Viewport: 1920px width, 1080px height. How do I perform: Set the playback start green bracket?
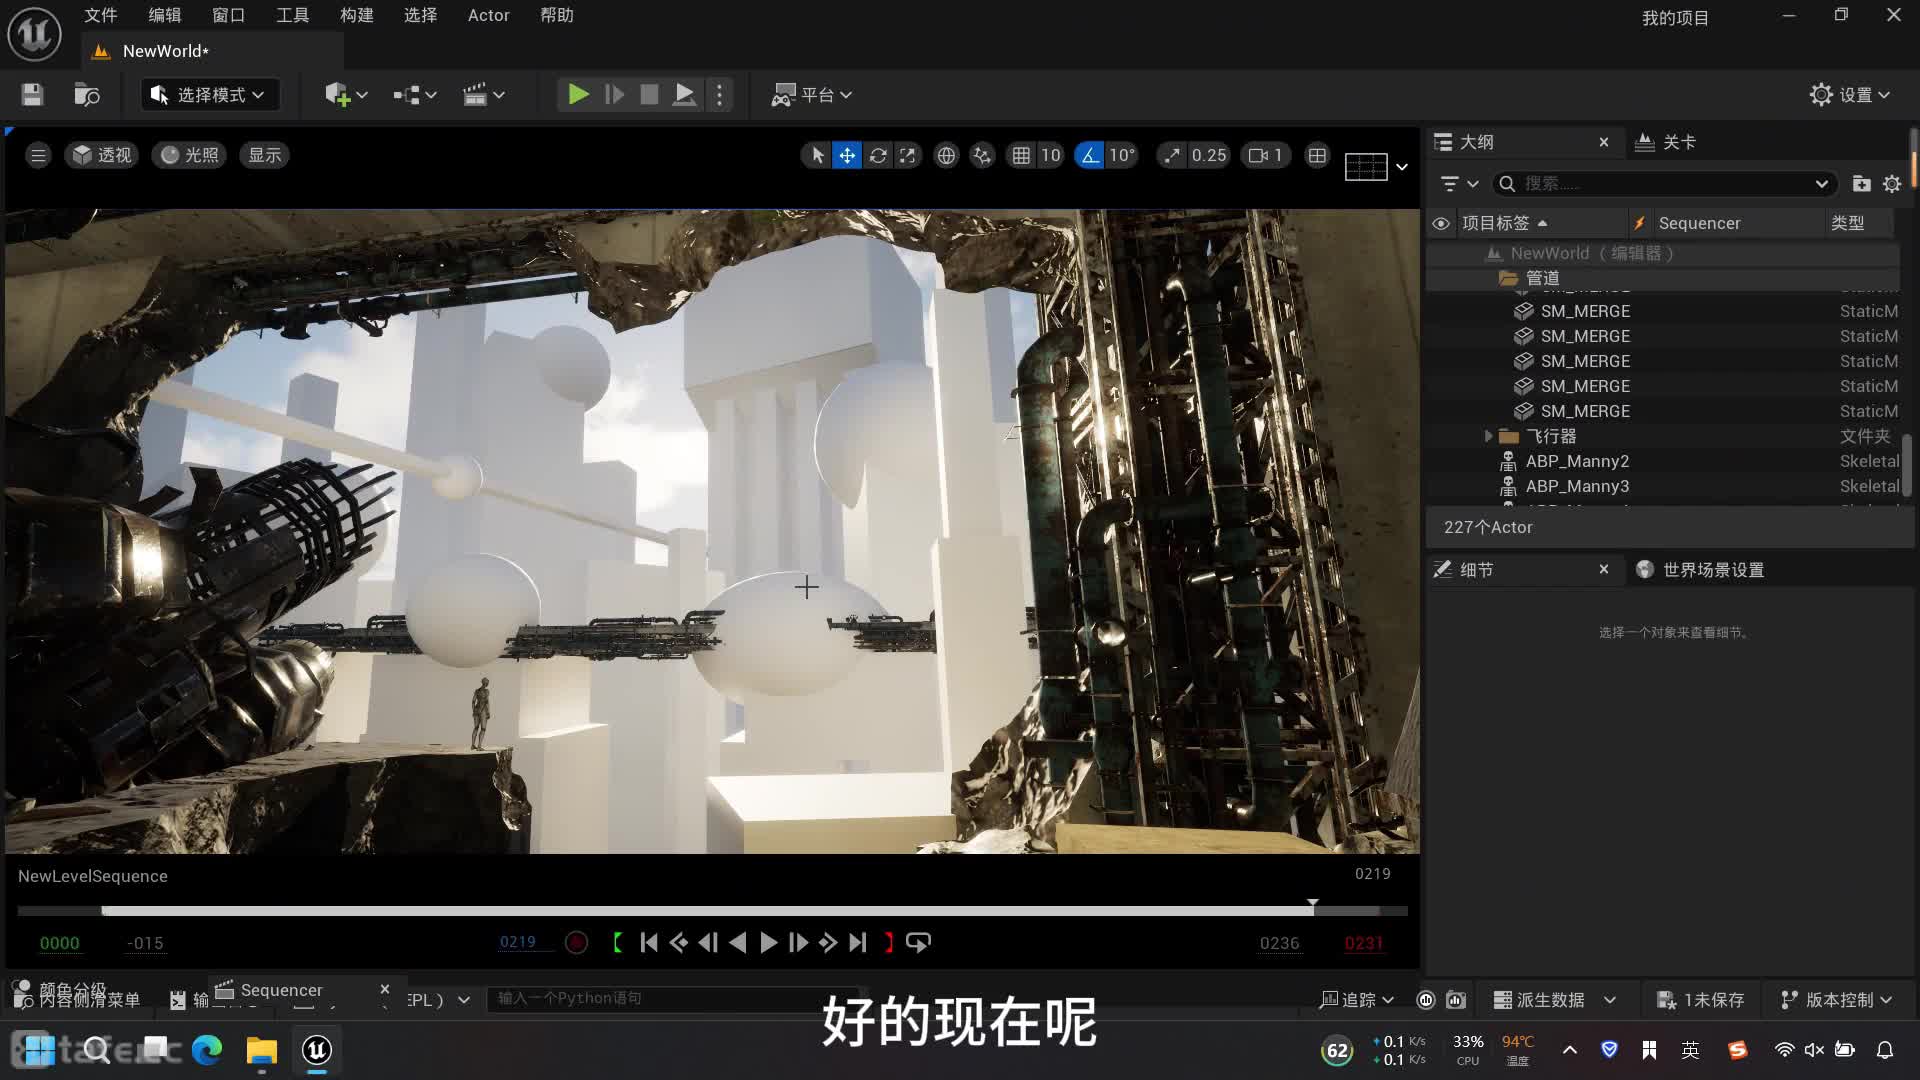[x=618, y=943]
